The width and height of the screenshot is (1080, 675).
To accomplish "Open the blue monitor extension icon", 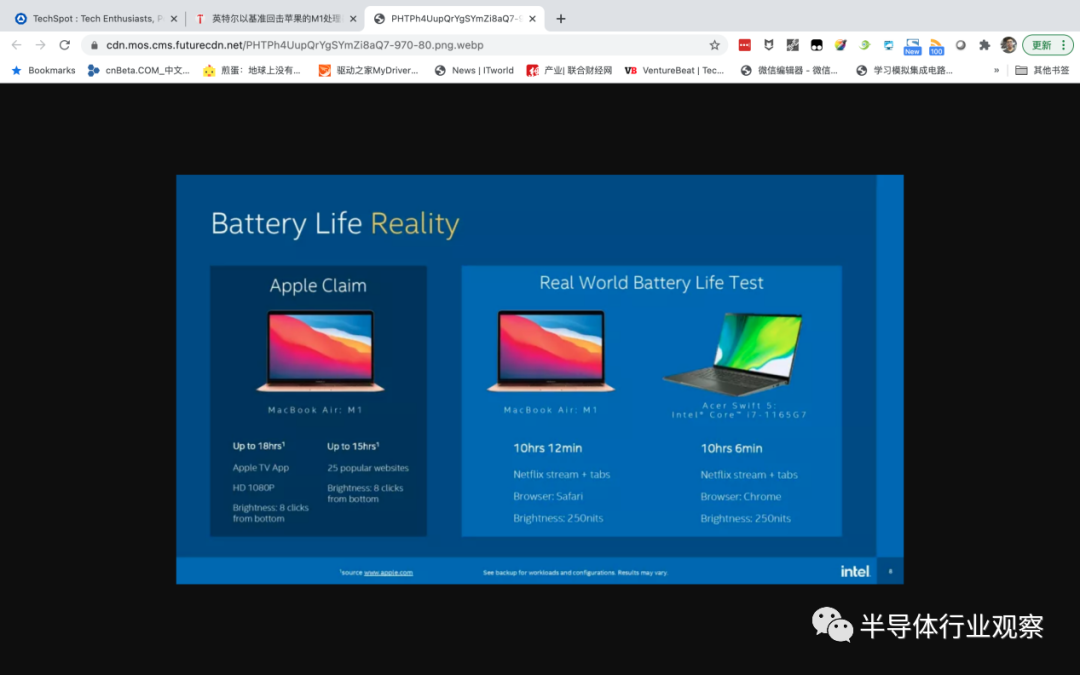I will coord(889,45).
